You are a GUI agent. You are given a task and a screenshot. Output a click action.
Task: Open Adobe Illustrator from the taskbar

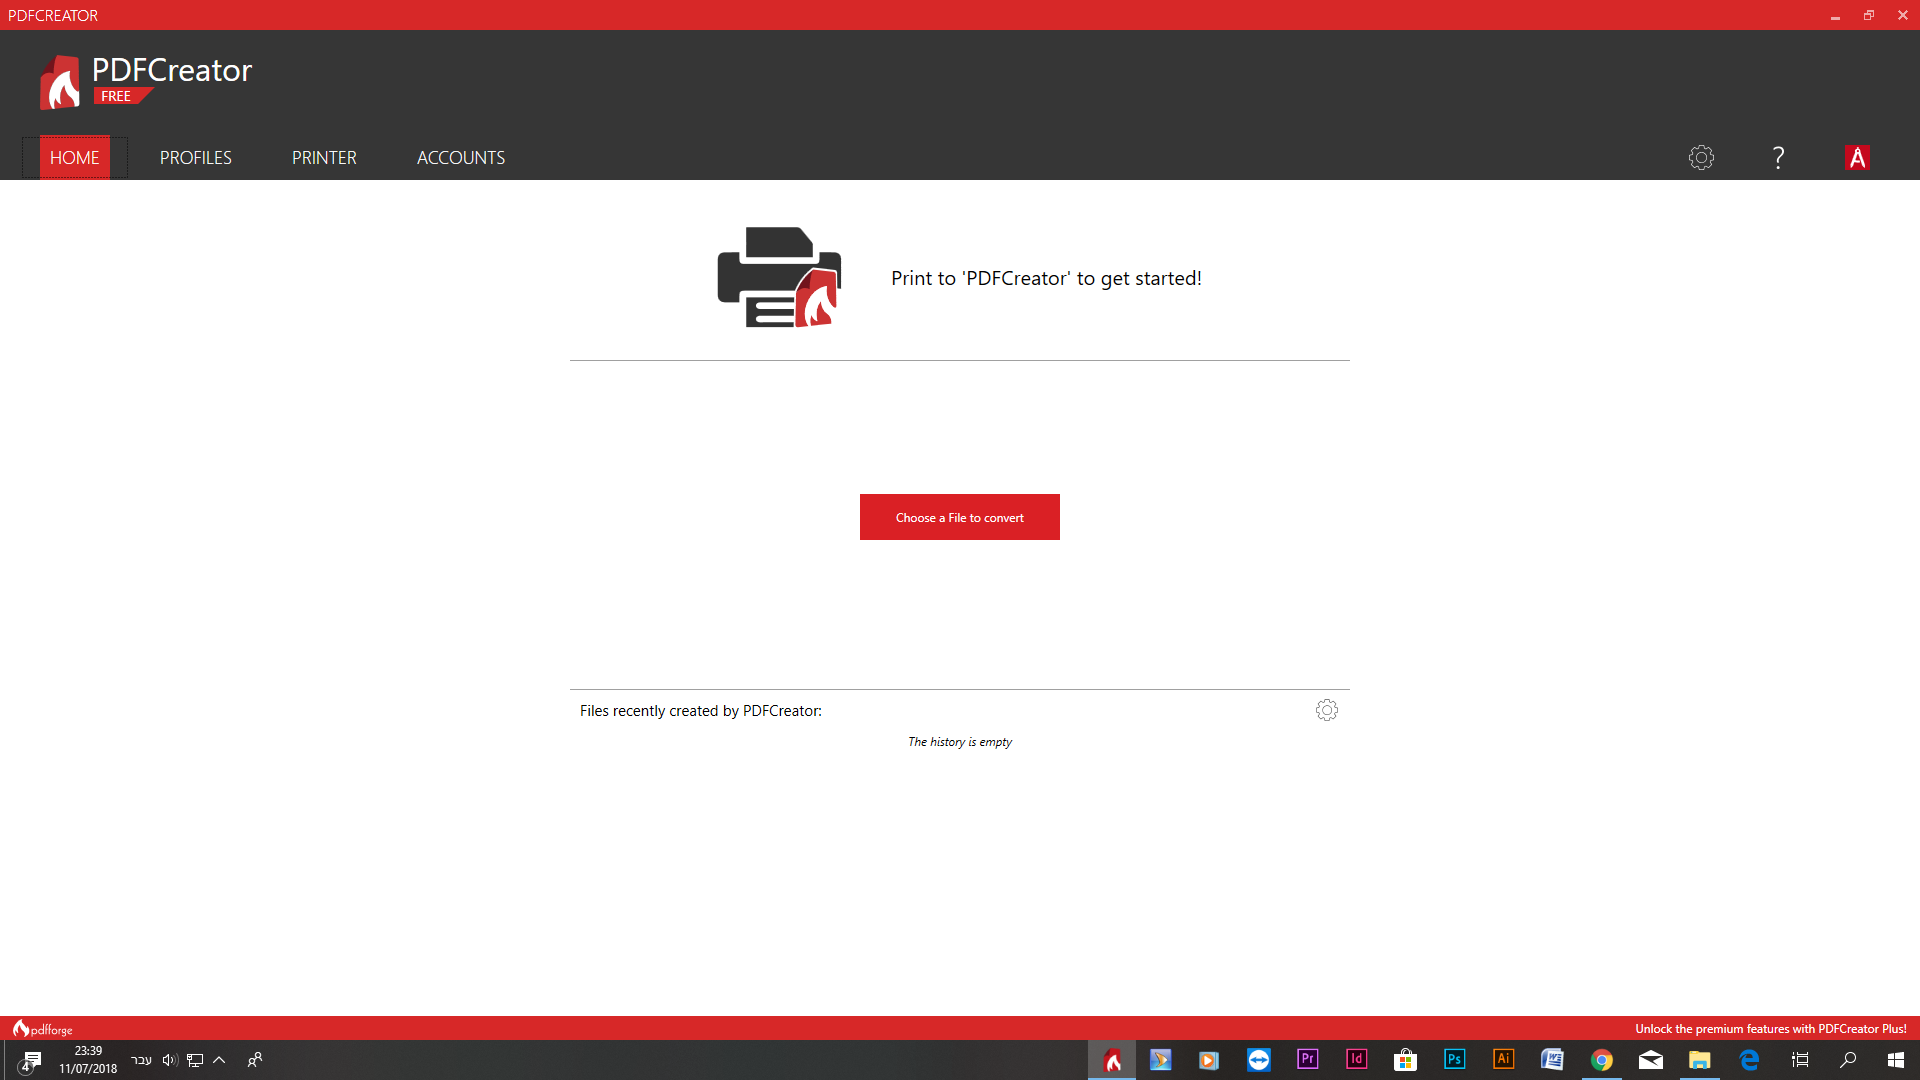pos(1504,1060)
